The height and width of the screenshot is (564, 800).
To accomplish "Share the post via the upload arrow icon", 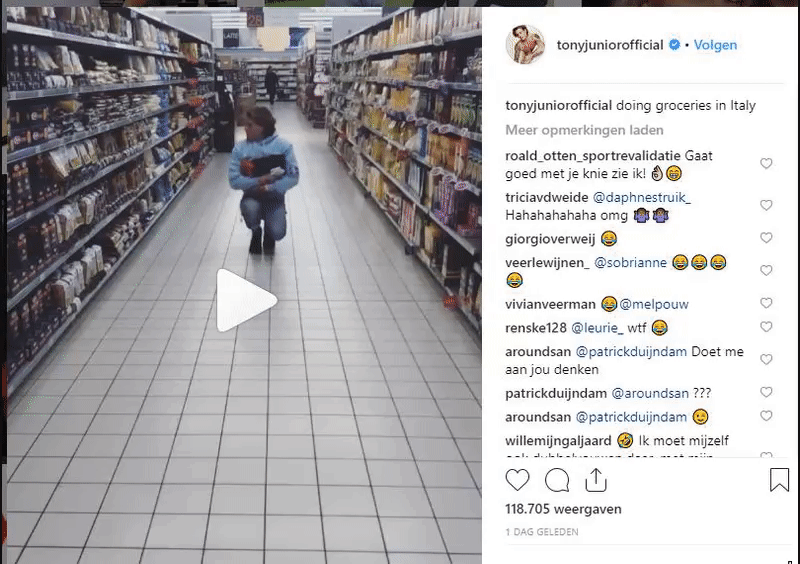I will [x=596, y=480].
